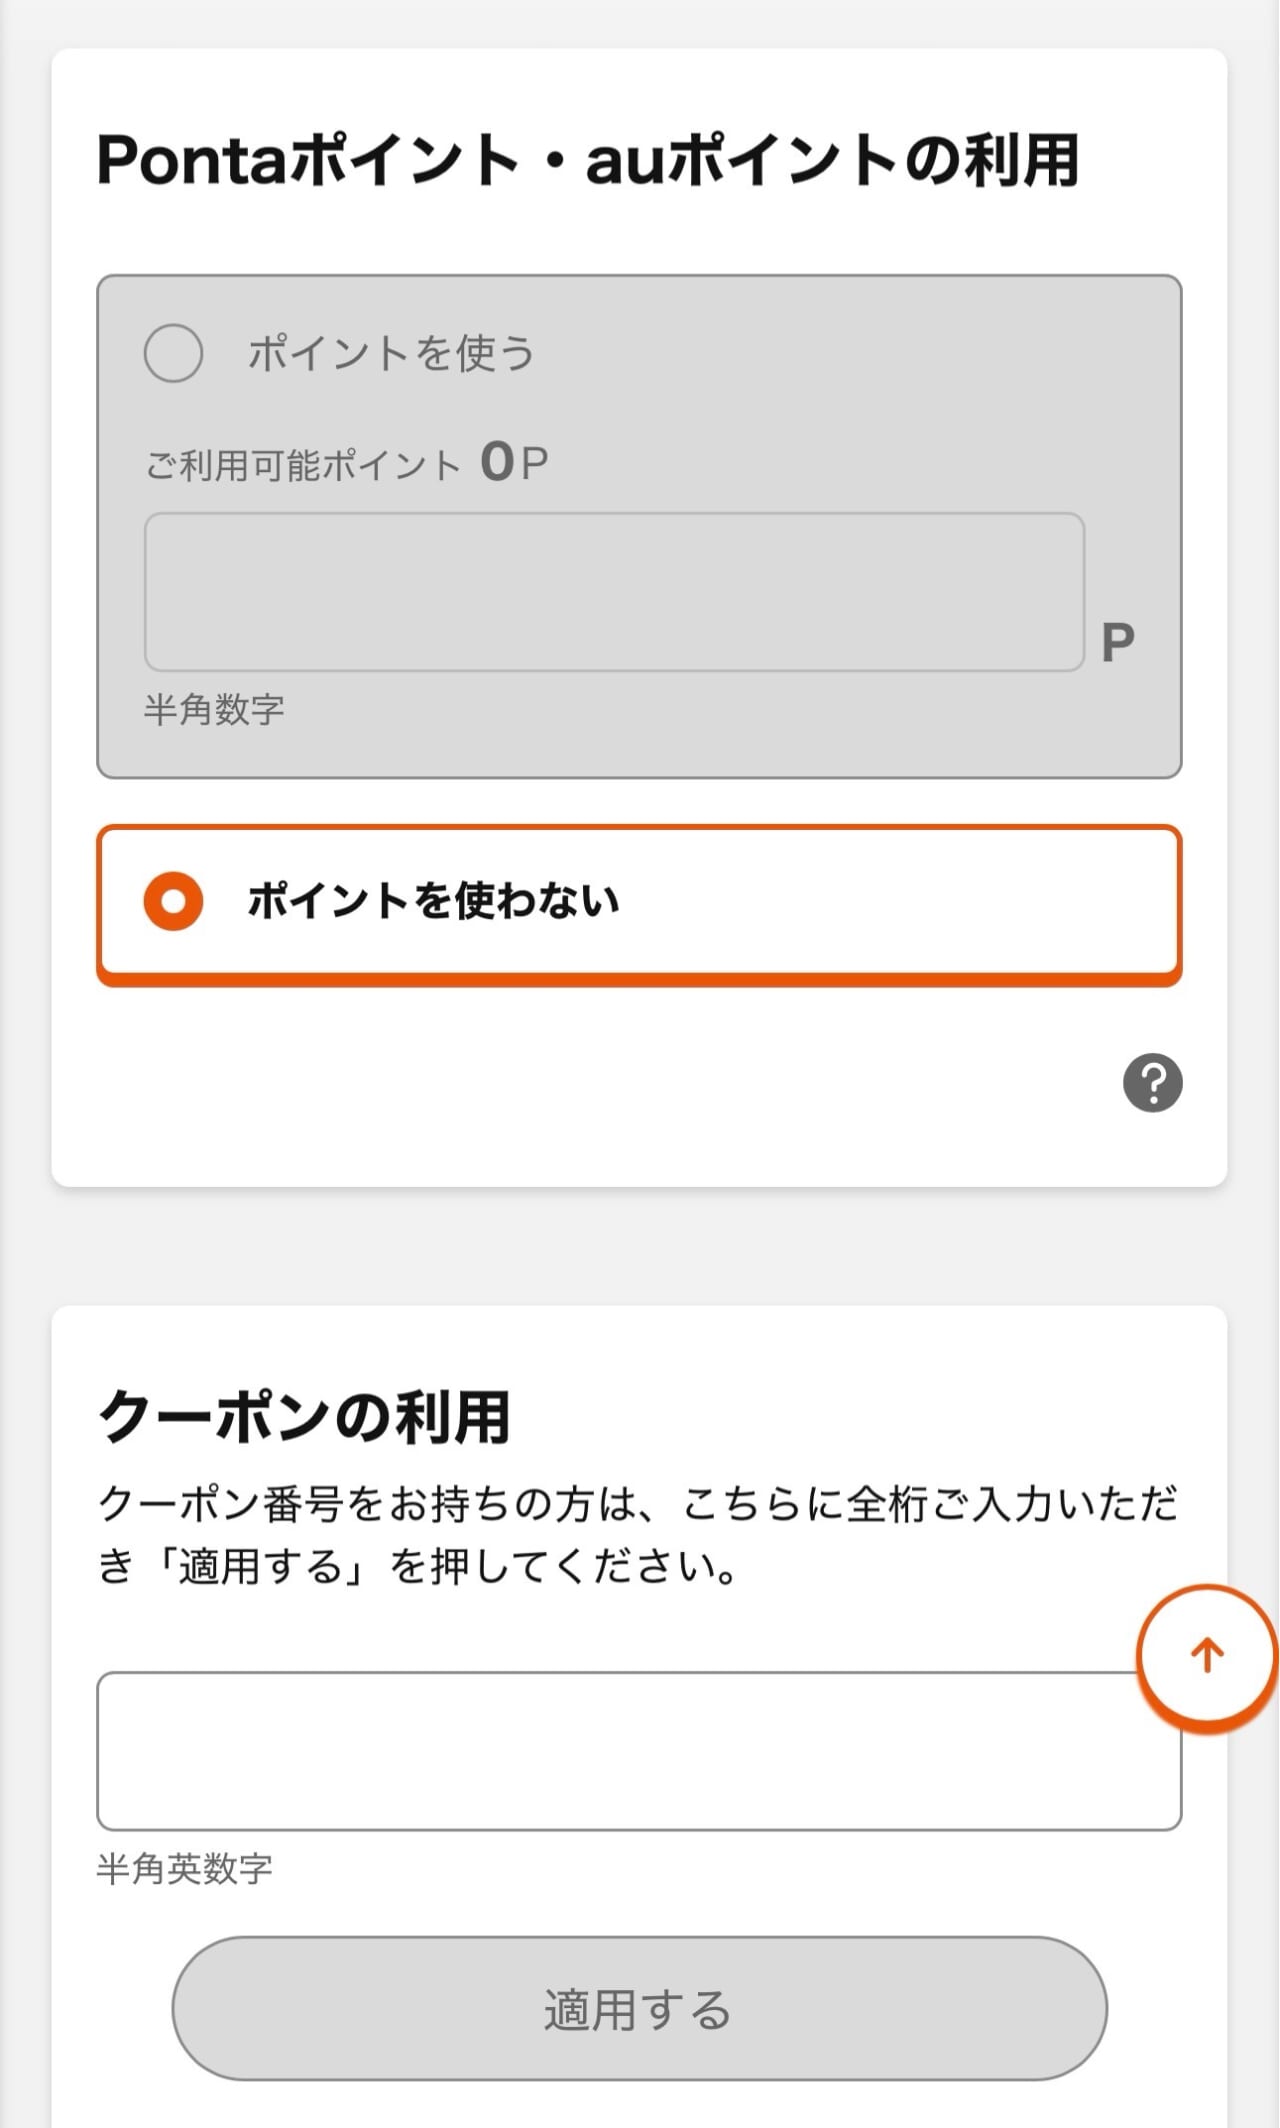This screenshot has width=1280, height=2128.
Task: Select the ポイントを使わない radio button
Action: click(x=174, y=901)
